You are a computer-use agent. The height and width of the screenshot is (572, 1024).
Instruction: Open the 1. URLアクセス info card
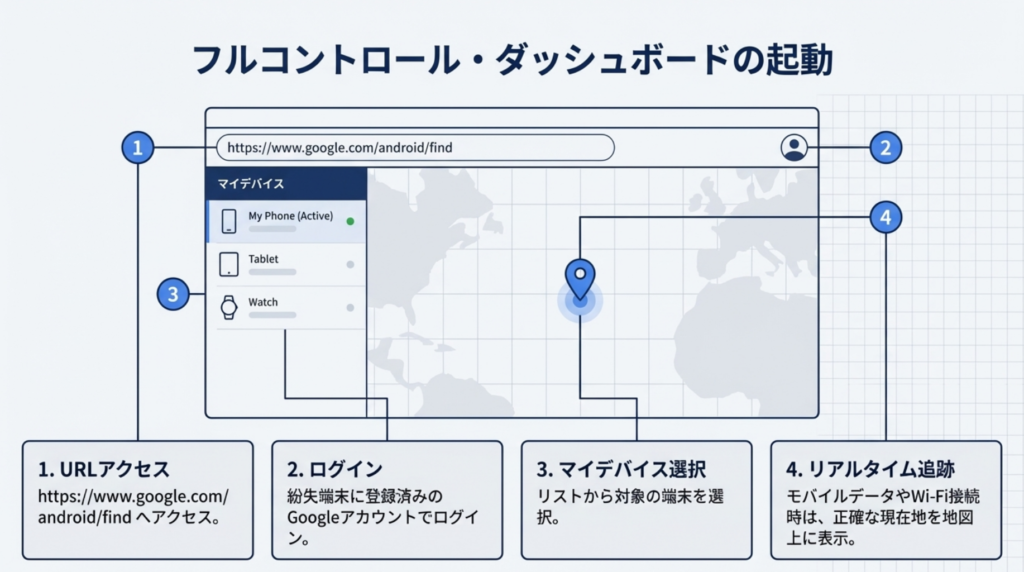(138, 499)
